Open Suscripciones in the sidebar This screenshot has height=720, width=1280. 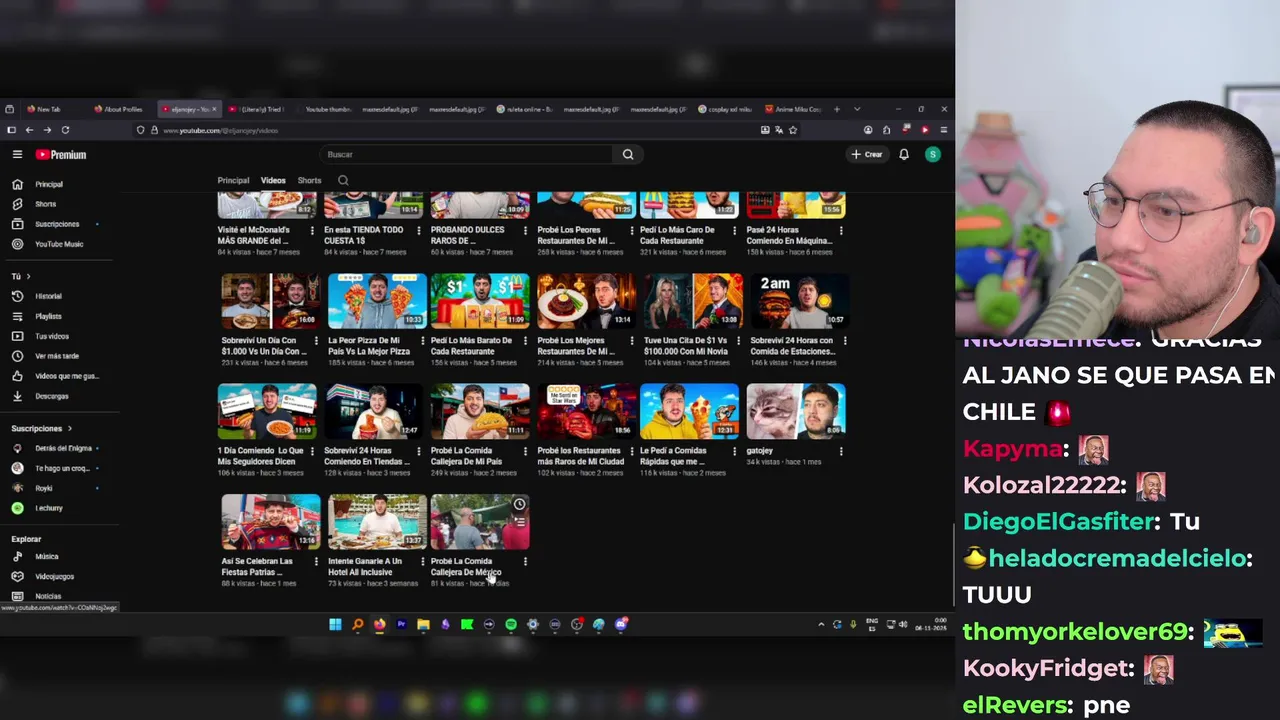[56, 224]
